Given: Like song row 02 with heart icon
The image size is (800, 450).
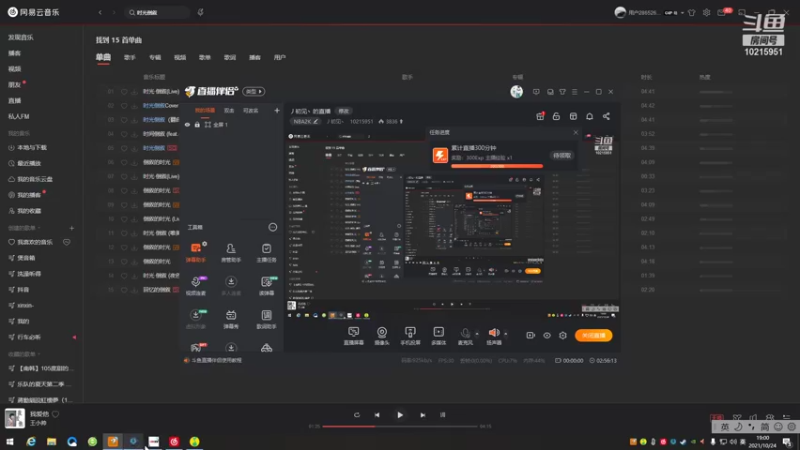Looking at the screenshot, I should click(124, 106).
